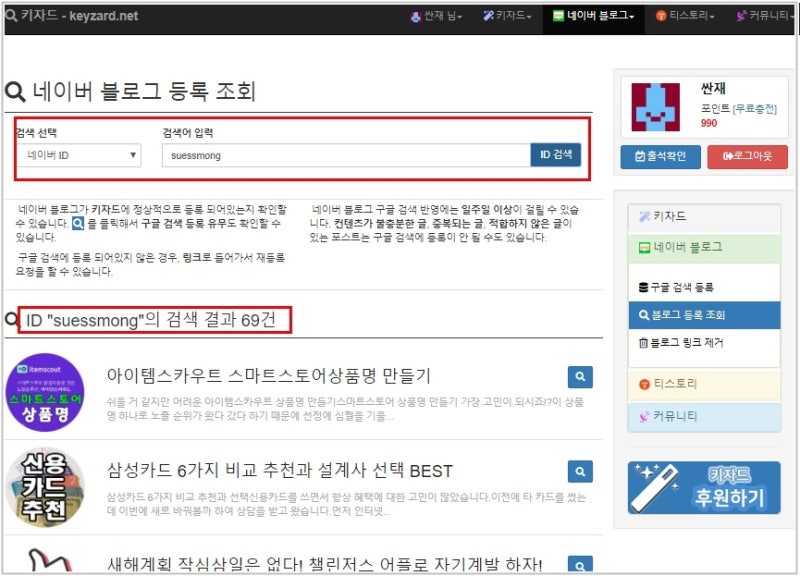Click the 커뮤니티 icon in sidebar

click(x=644, y=417)
